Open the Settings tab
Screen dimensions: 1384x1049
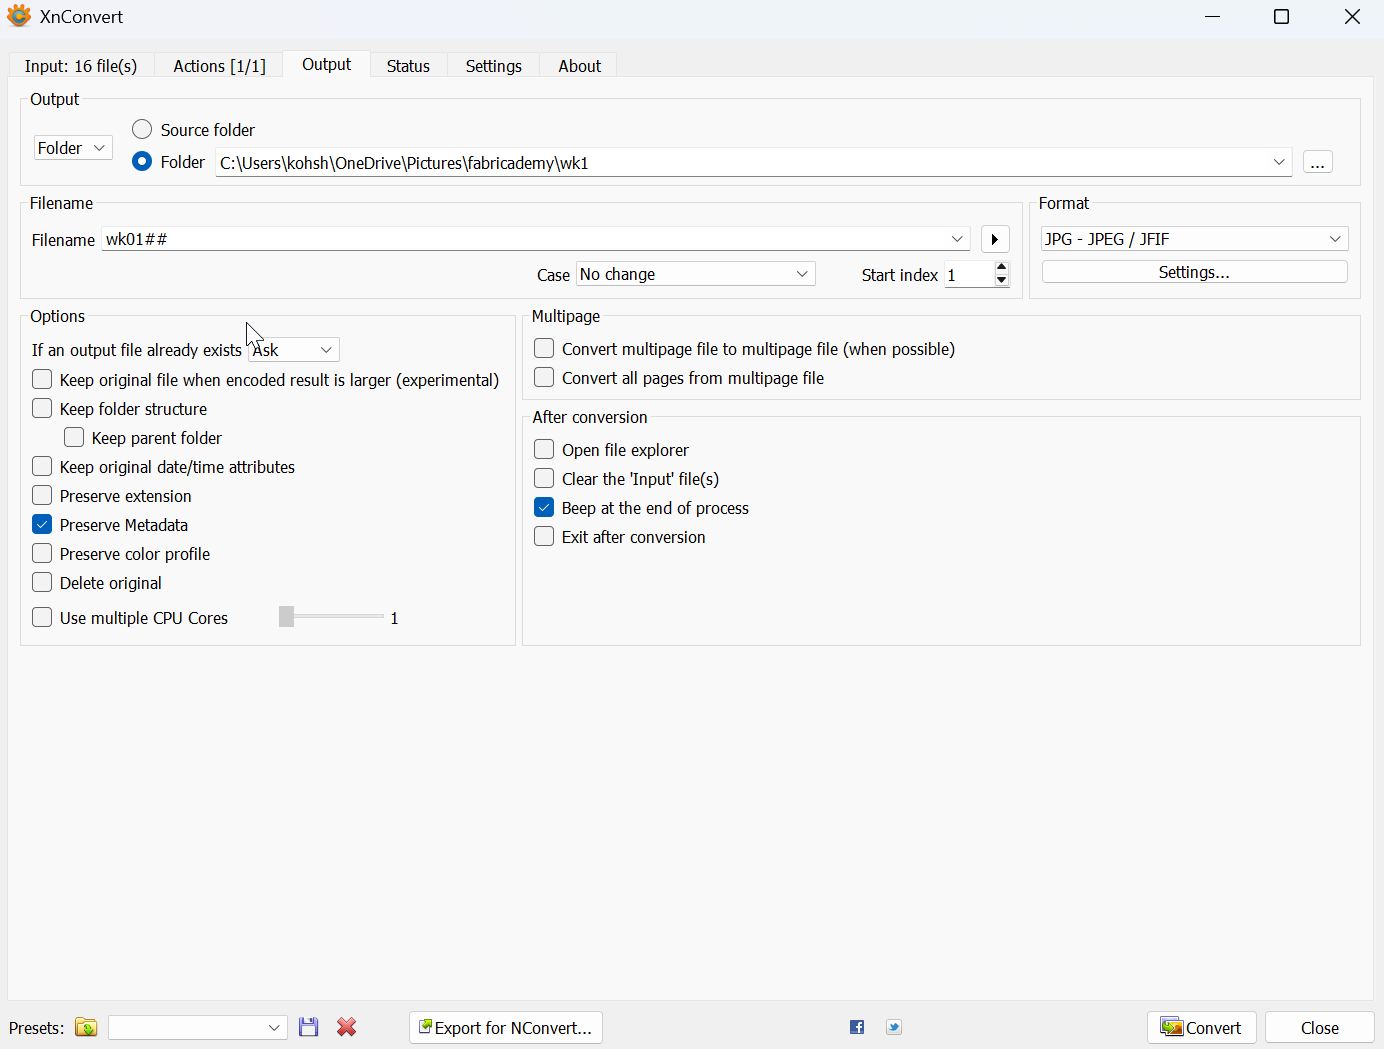click(x=494, y=66)
